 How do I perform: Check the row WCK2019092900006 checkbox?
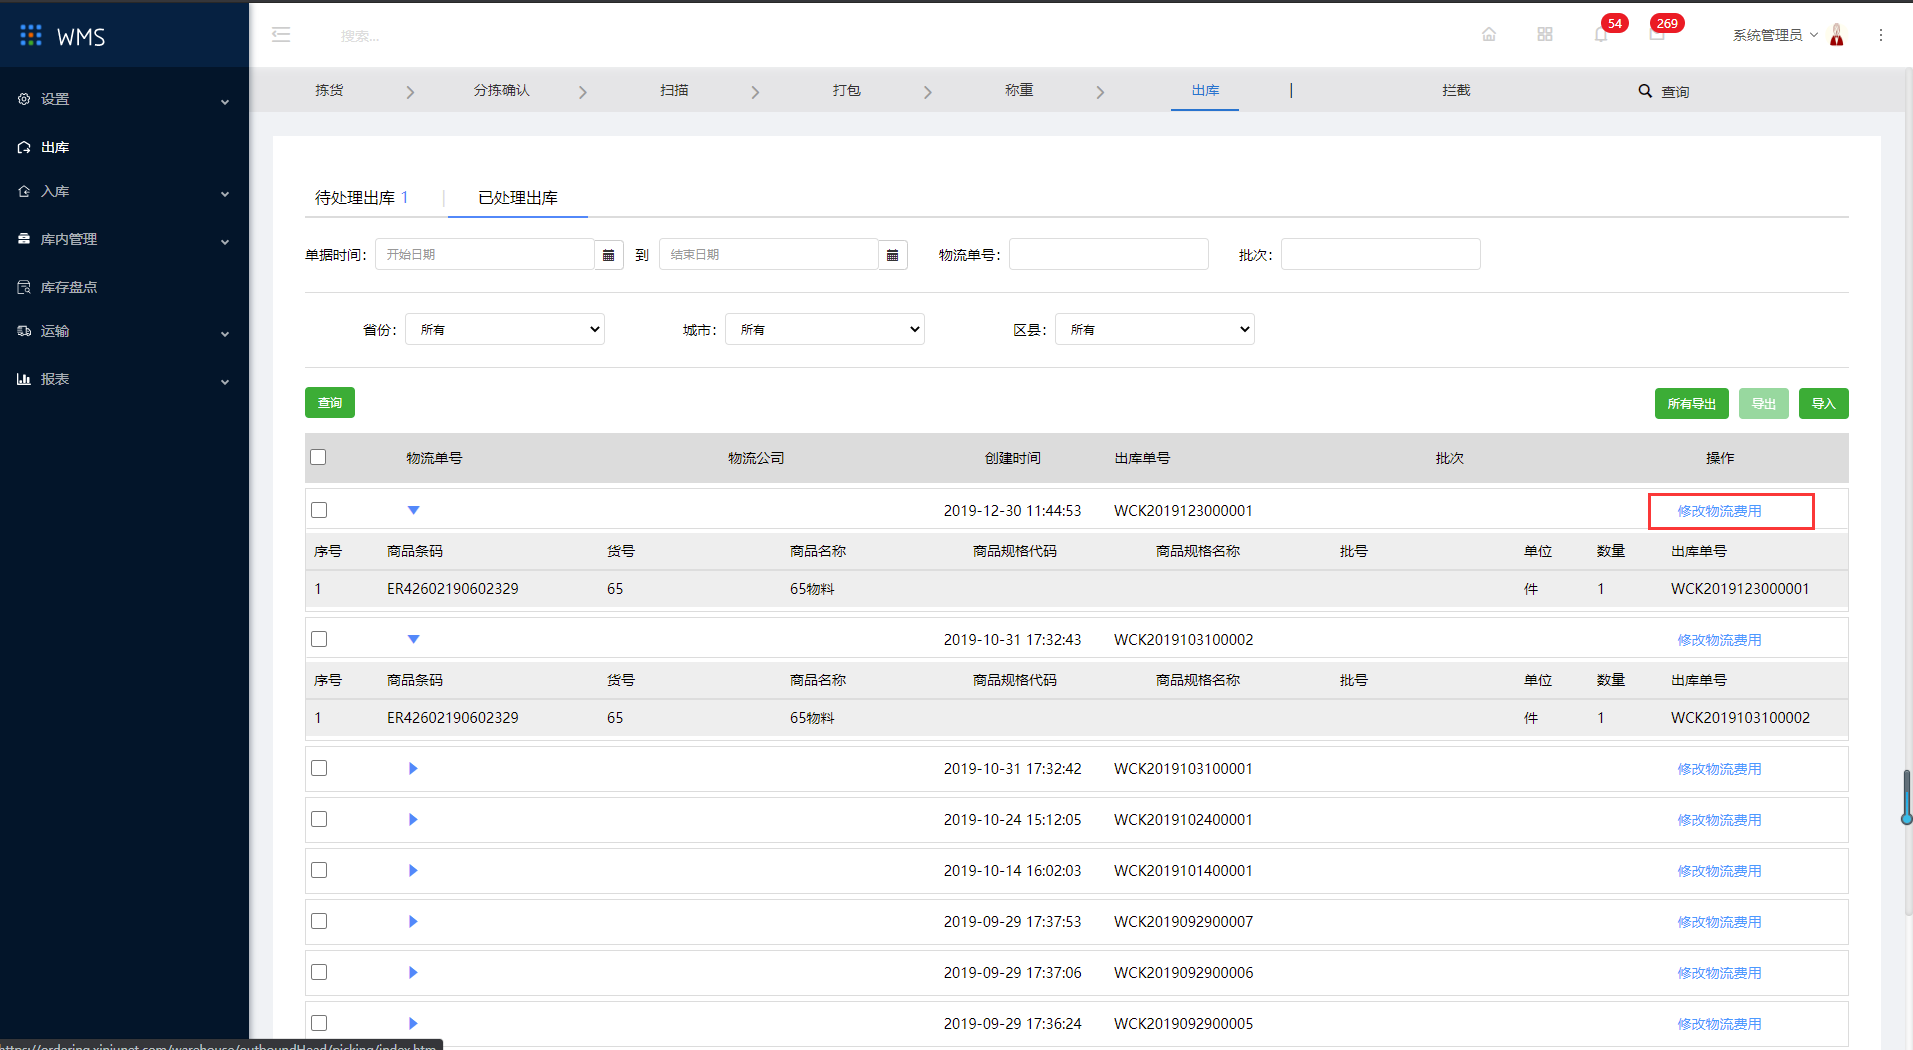coord(319,972)
